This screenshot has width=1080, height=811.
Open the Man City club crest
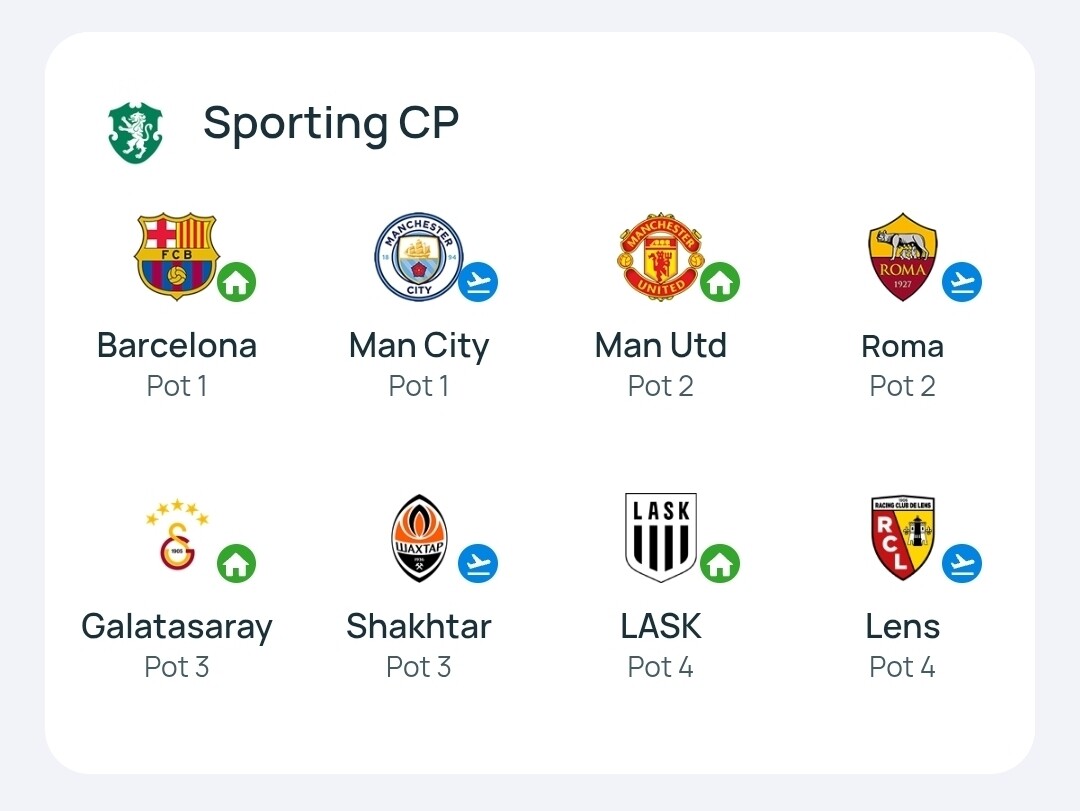click(419, 256)
